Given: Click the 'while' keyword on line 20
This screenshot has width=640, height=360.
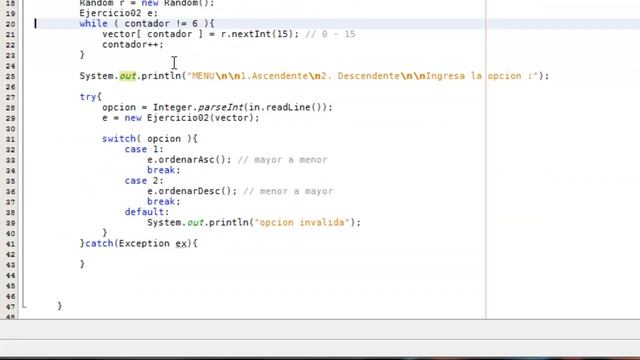Looking at the screenshot, I should (x=93, y=24).
